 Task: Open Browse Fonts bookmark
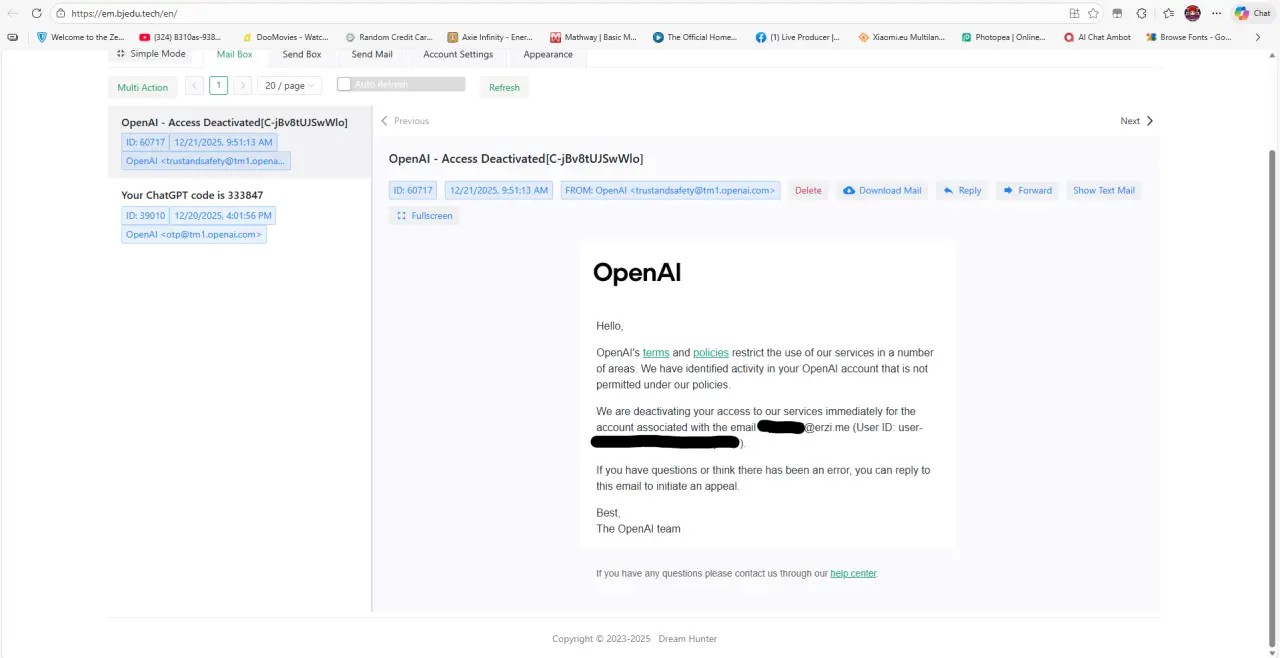point(1190,37)
